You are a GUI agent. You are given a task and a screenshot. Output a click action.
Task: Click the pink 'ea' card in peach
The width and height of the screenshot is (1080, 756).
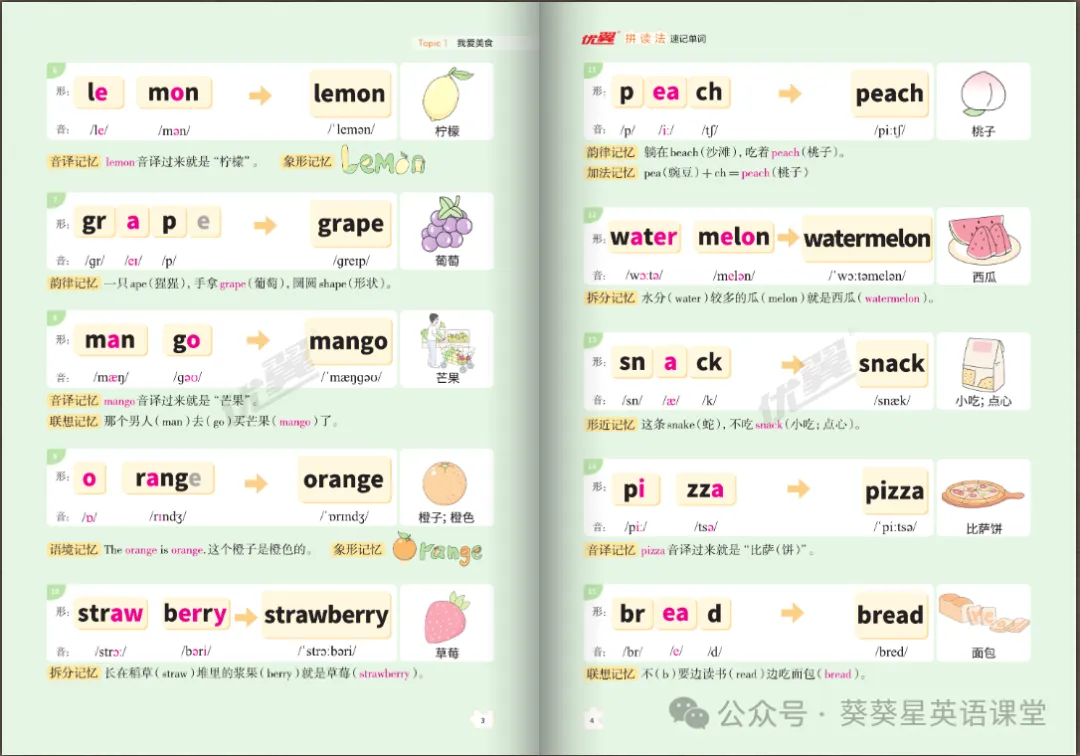(x=665, y=92)
